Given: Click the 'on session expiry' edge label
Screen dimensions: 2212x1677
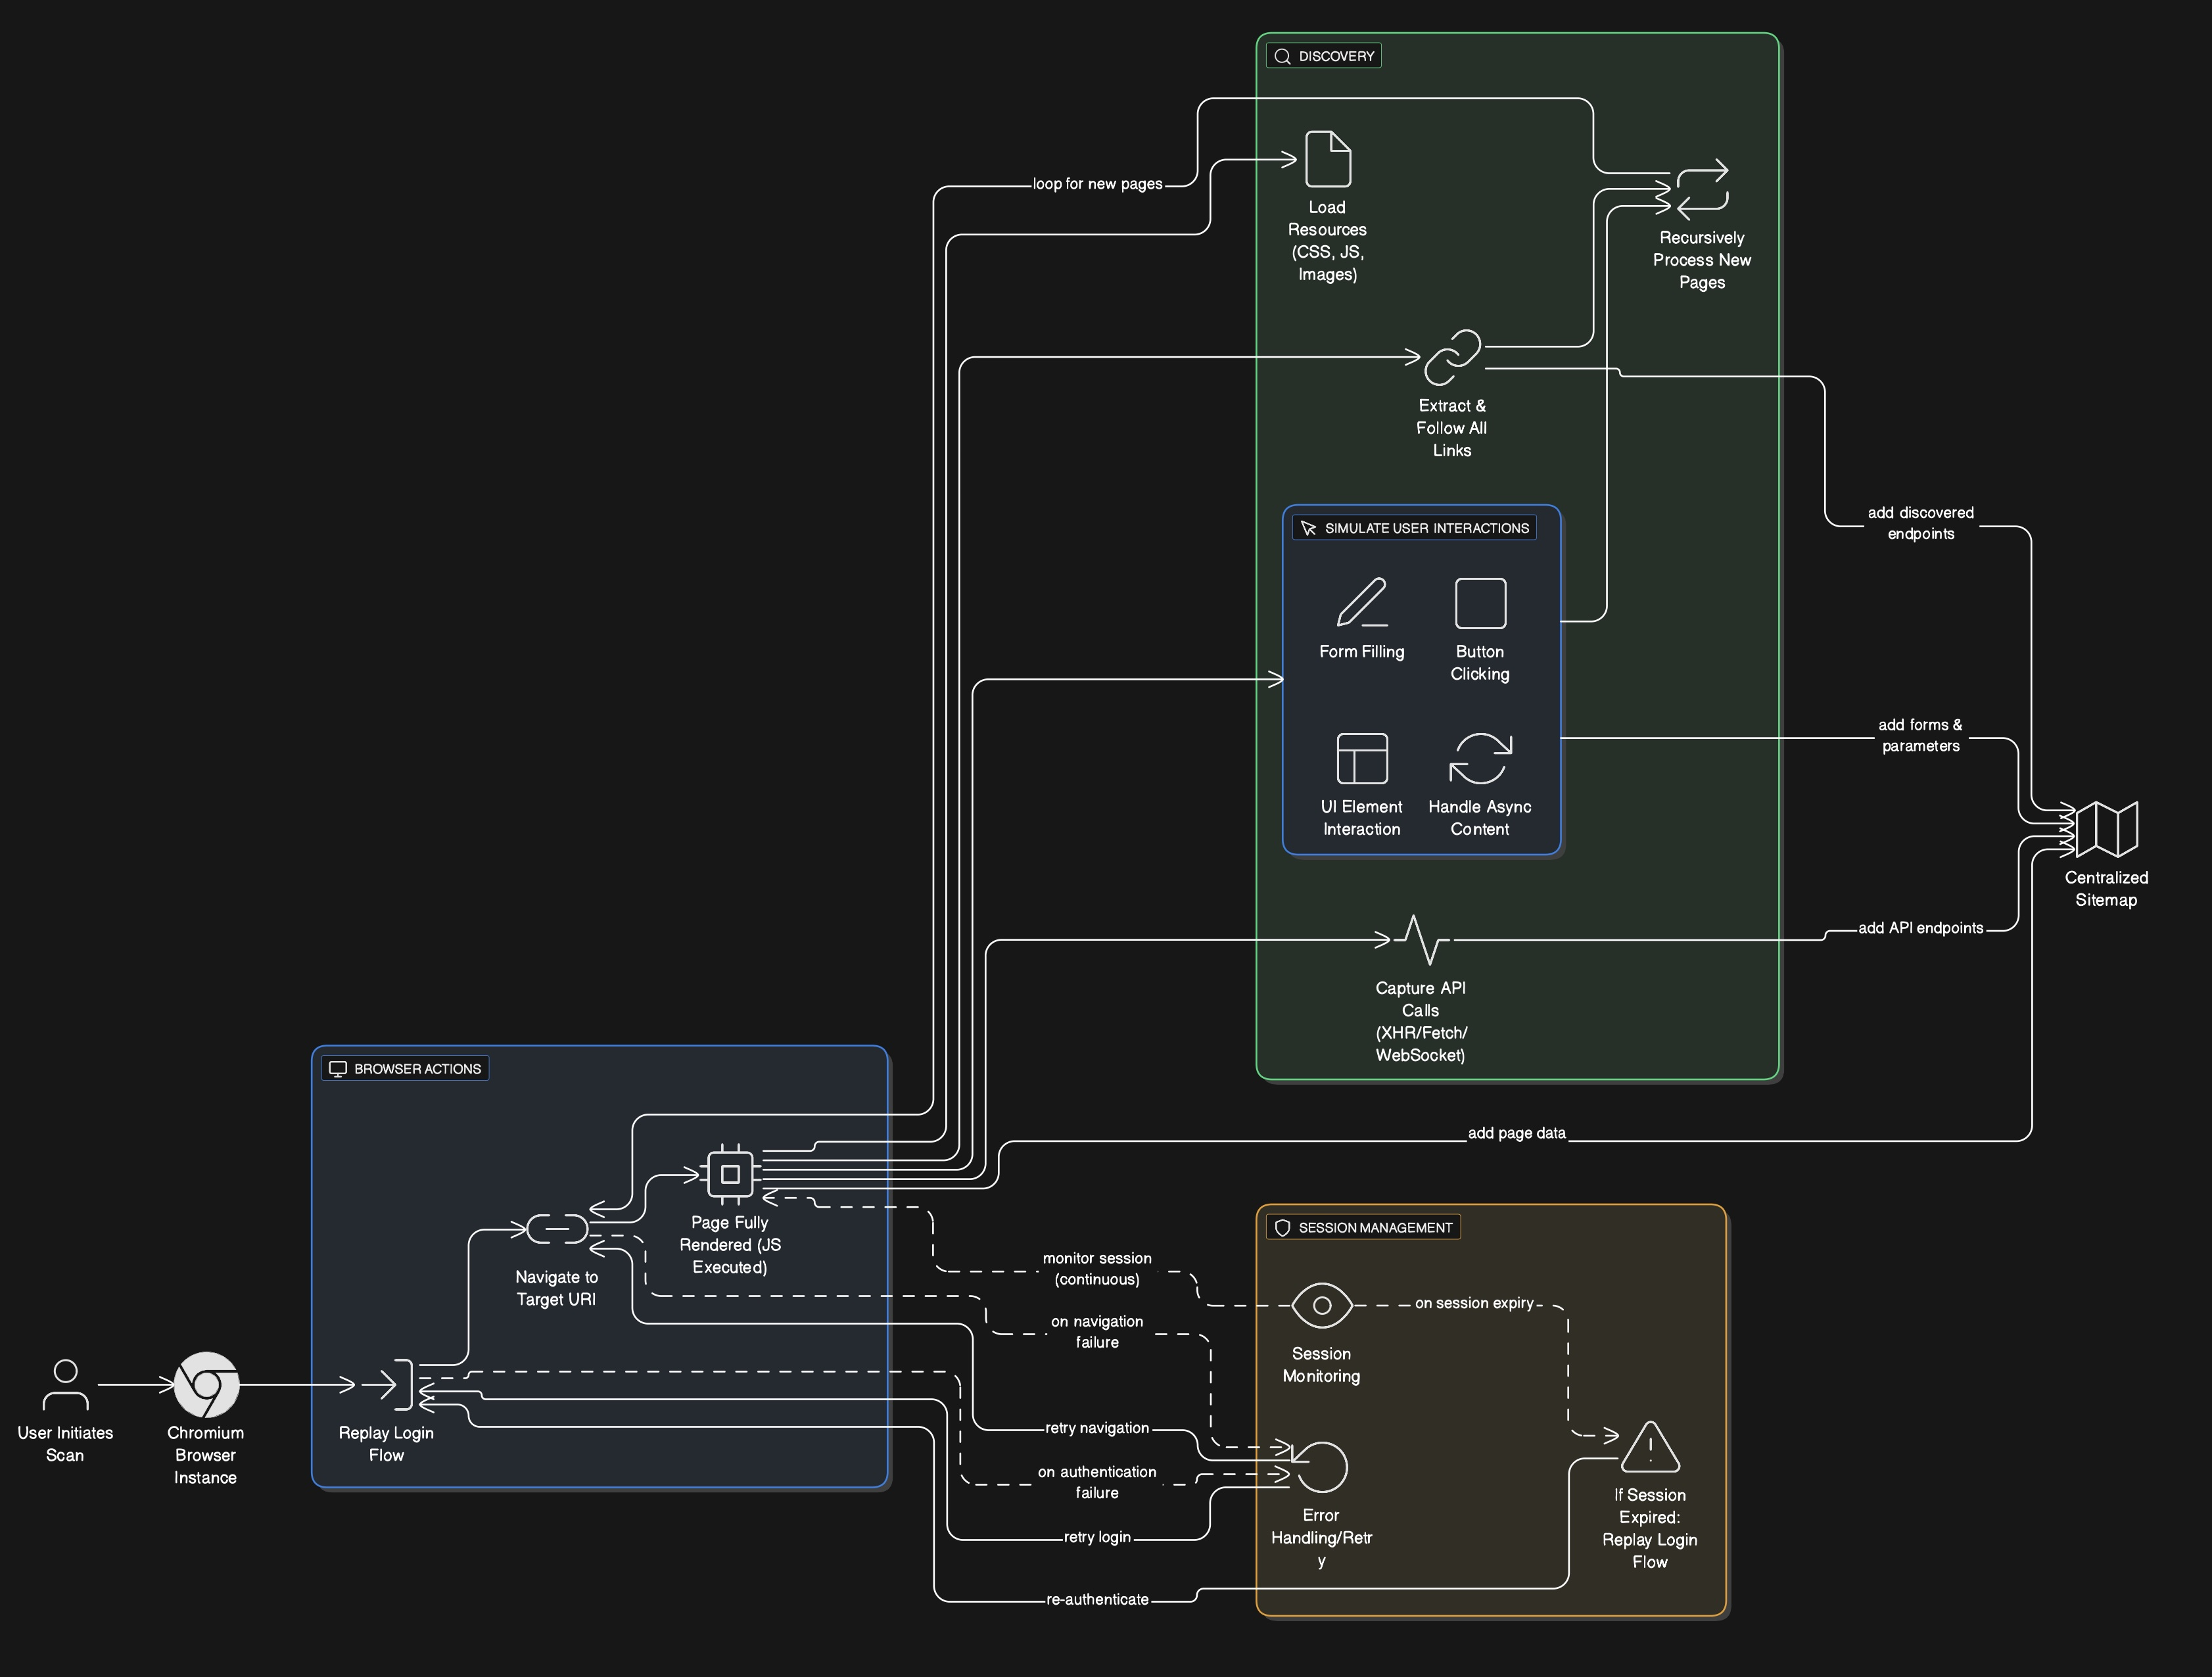Looking at the screenshot, I should pos(1474,1303).
